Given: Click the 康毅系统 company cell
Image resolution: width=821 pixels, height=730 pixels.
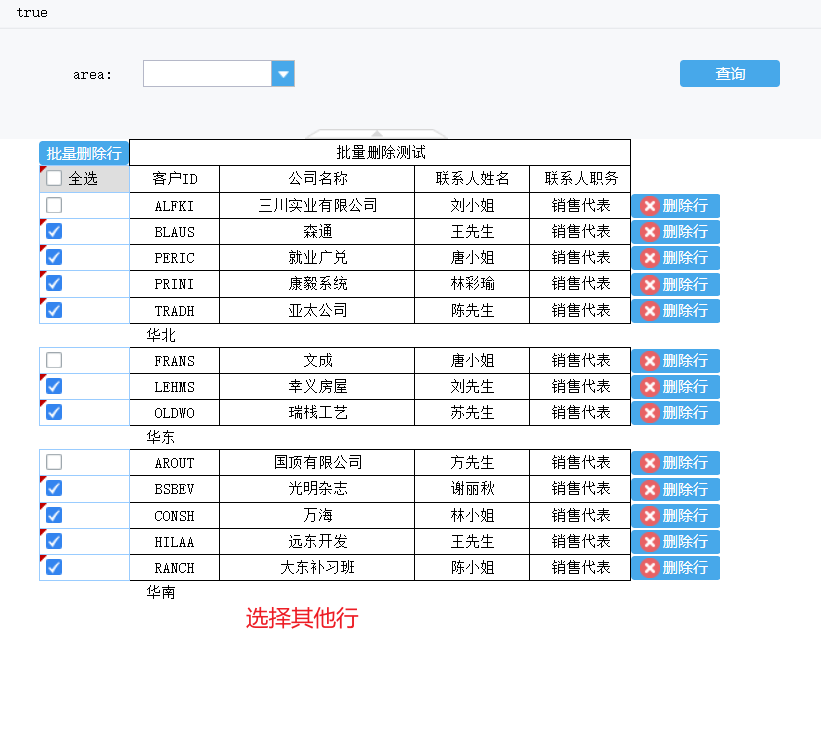Looking at the screenshot, I should [x=317, y=284].
